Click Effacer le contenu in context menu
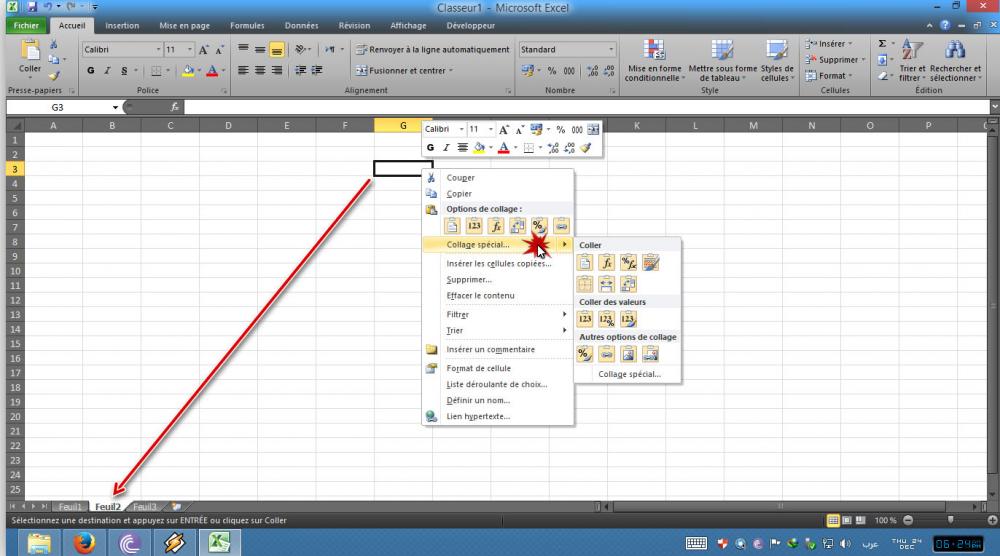This screenshot has width=1000, height=556. click(x=498, y=296)
